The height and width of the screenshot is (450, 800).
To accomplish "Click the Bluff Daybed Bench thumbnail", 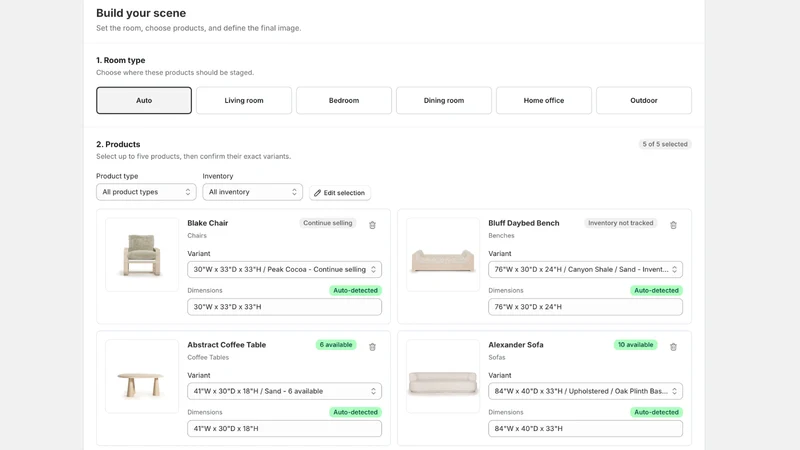I will (x=443, y=255).
